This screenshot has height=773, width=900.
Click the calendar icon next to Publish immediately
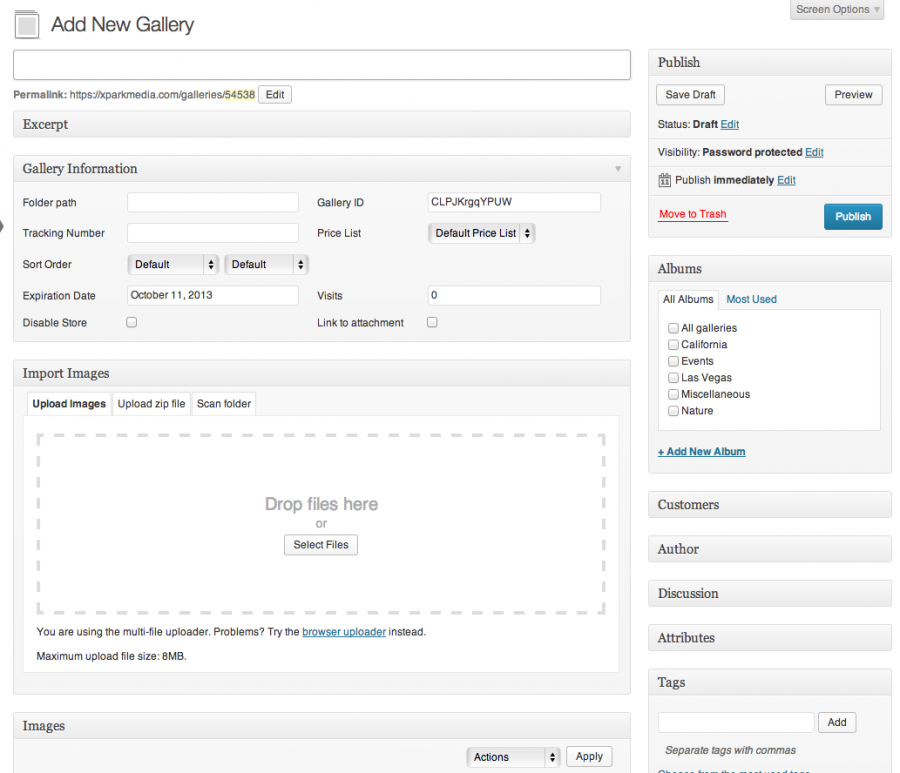coord(665,180)
